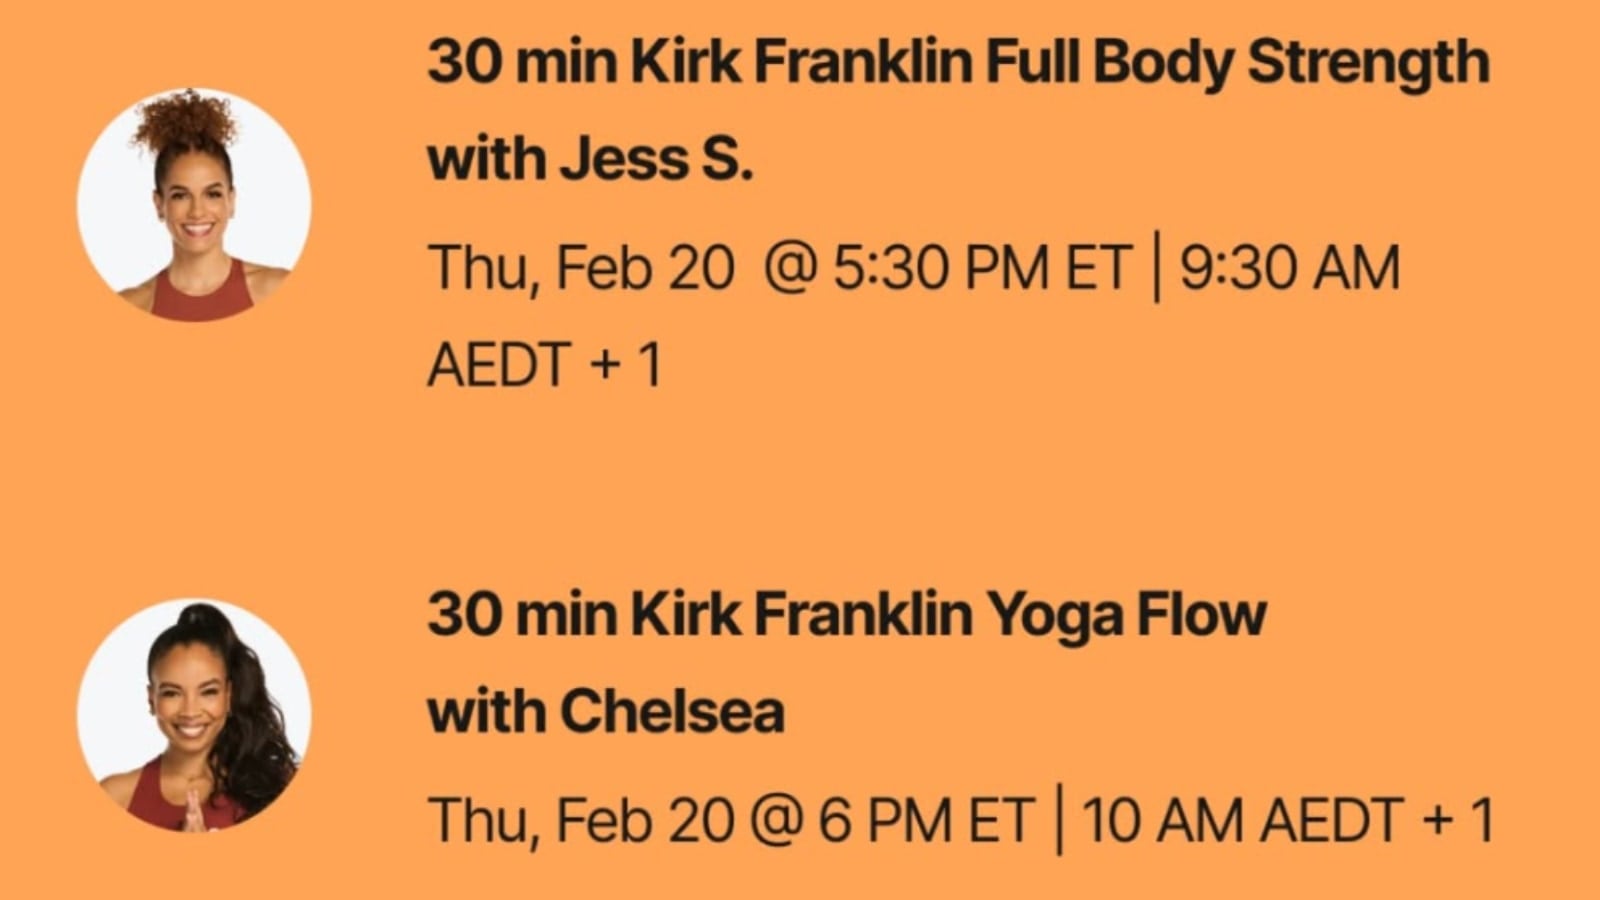Click the 9:30 AM time text
Viewport: 1600px width, 900px height.
[1290, 268]
